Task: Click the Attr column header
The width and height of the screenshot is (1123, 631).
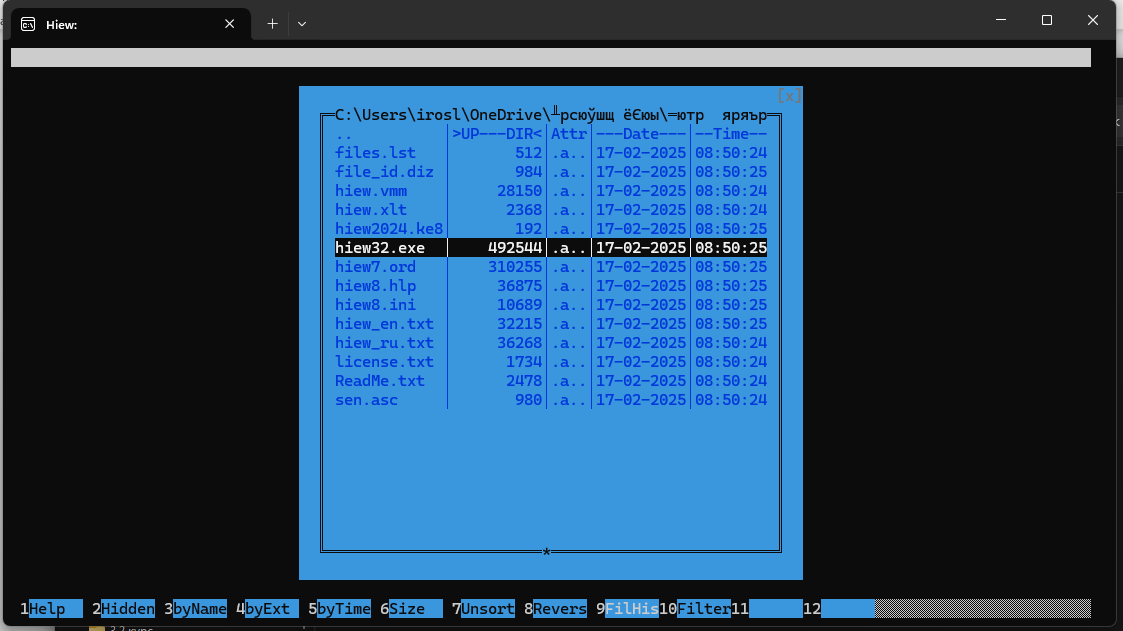Action: [x=569, y=134]
